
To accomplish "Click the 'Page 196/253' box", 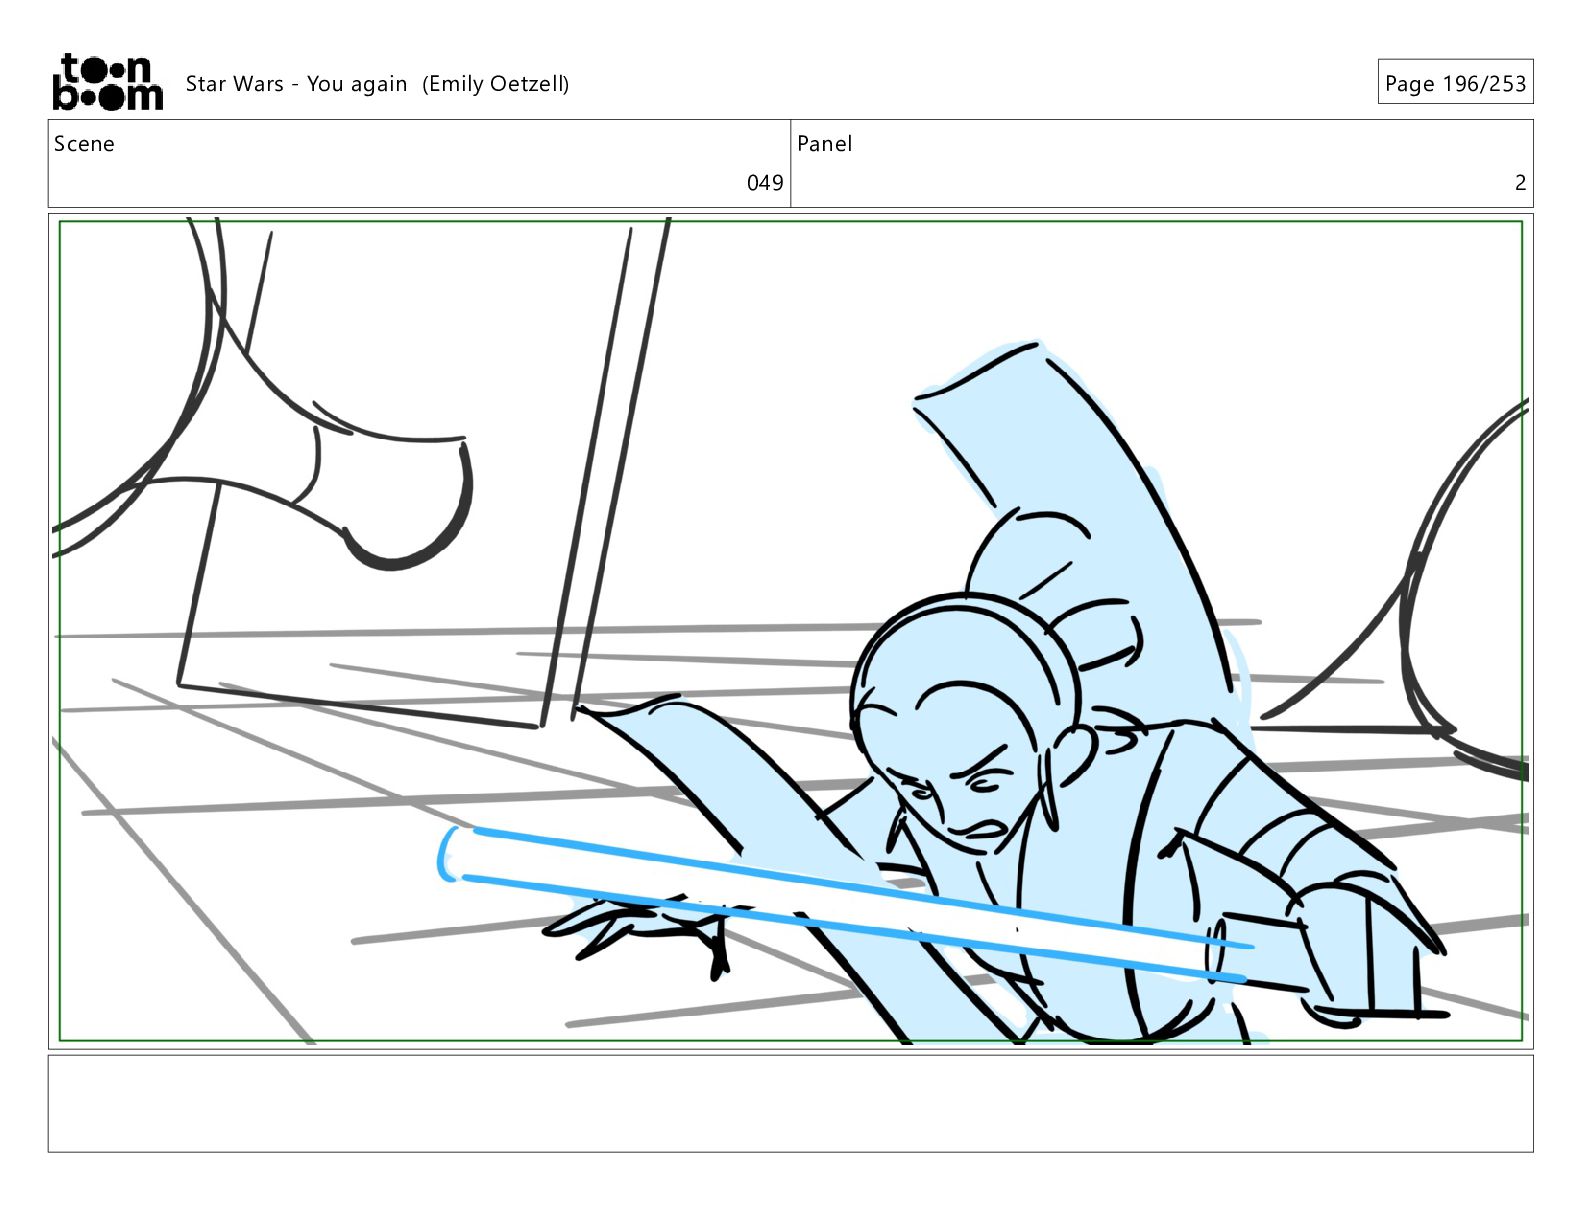I will point(1455,82).
